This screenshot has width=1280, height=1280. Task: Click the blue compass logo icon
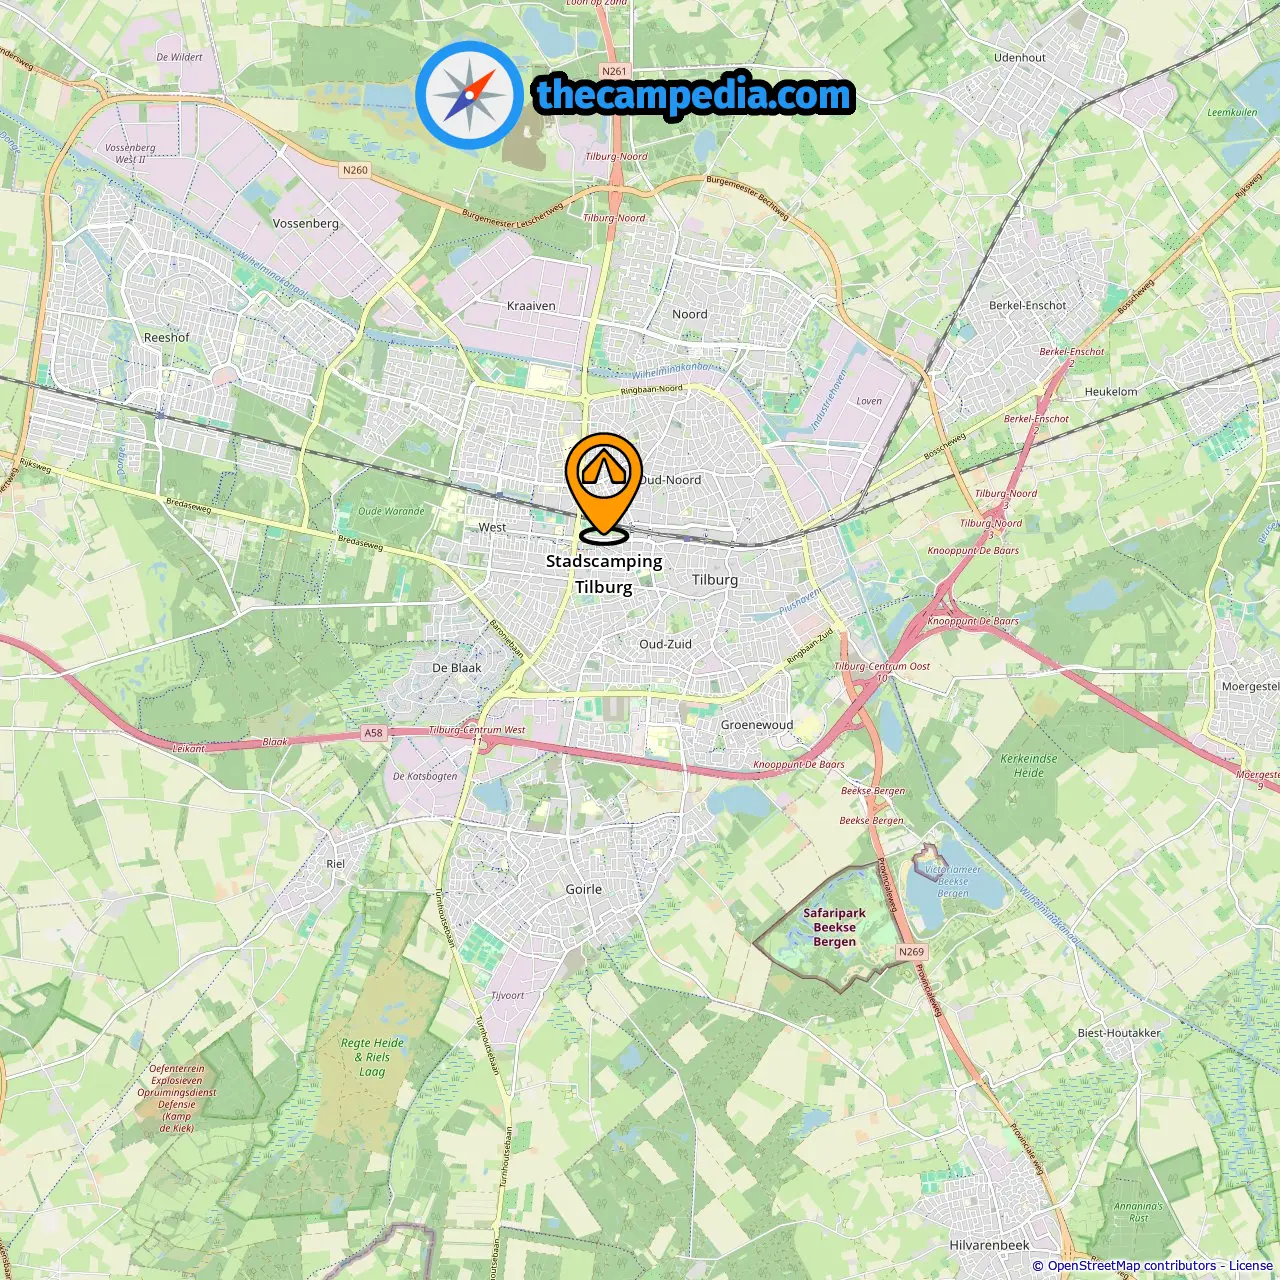point(469,95)
